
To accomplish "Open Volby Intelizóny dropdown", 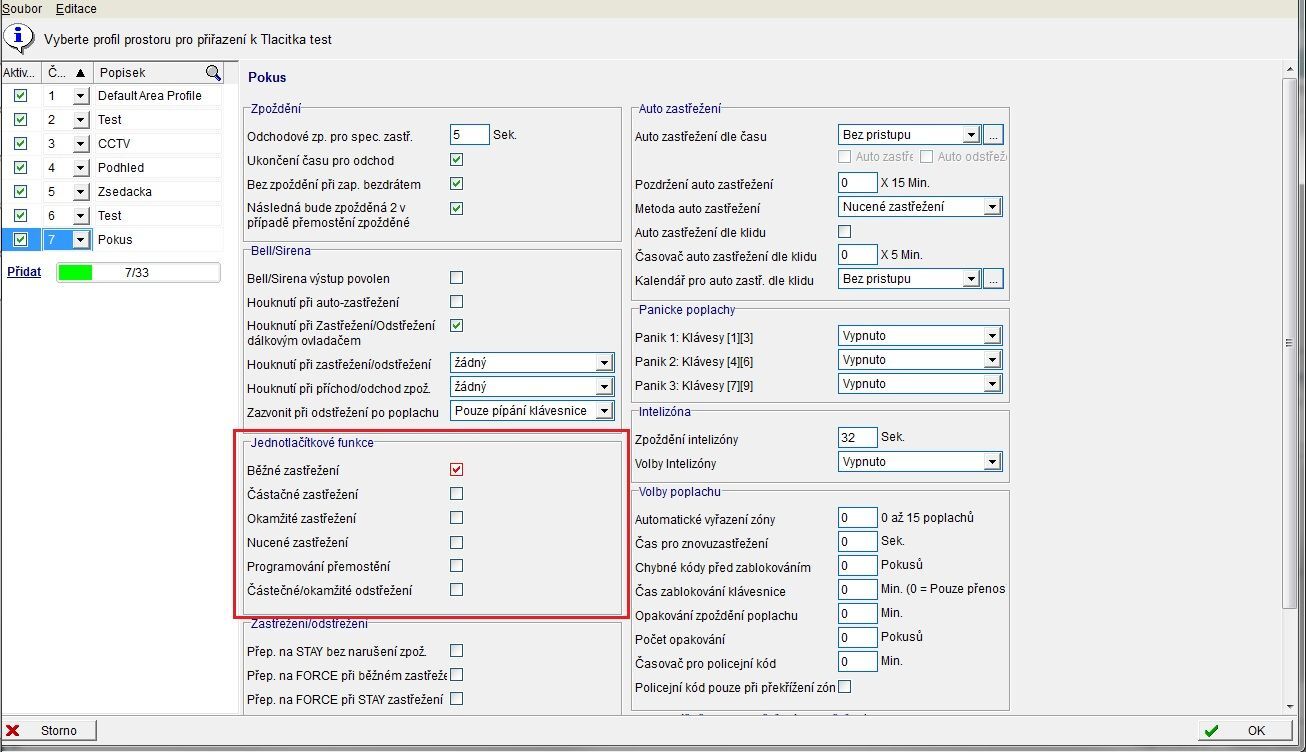I will tap(991, 462).
